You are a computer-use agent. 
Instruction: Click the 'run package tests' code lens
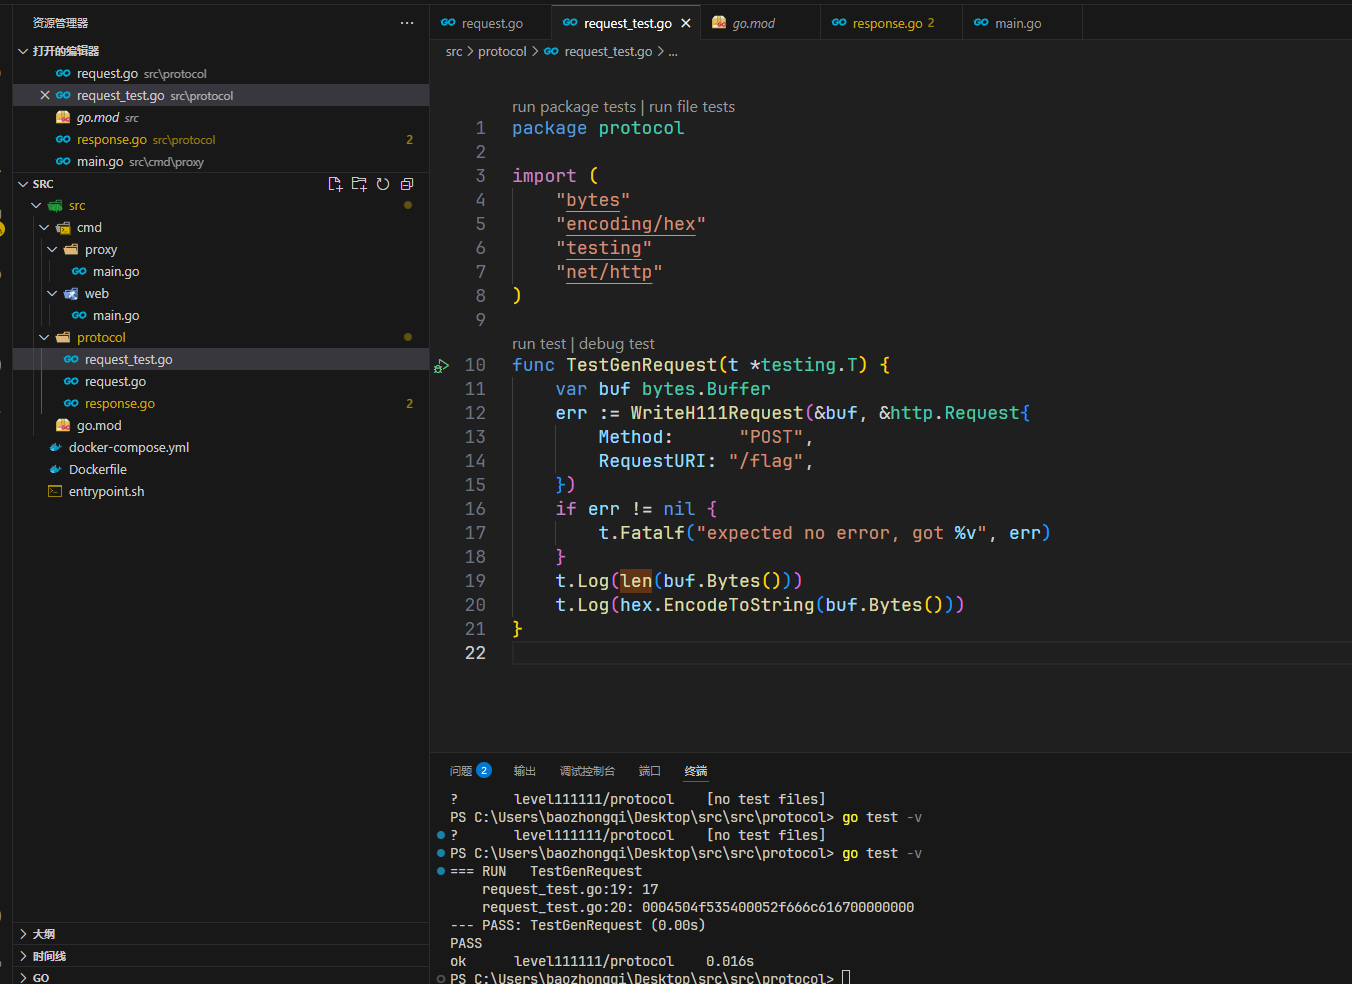tap(574, 107)
